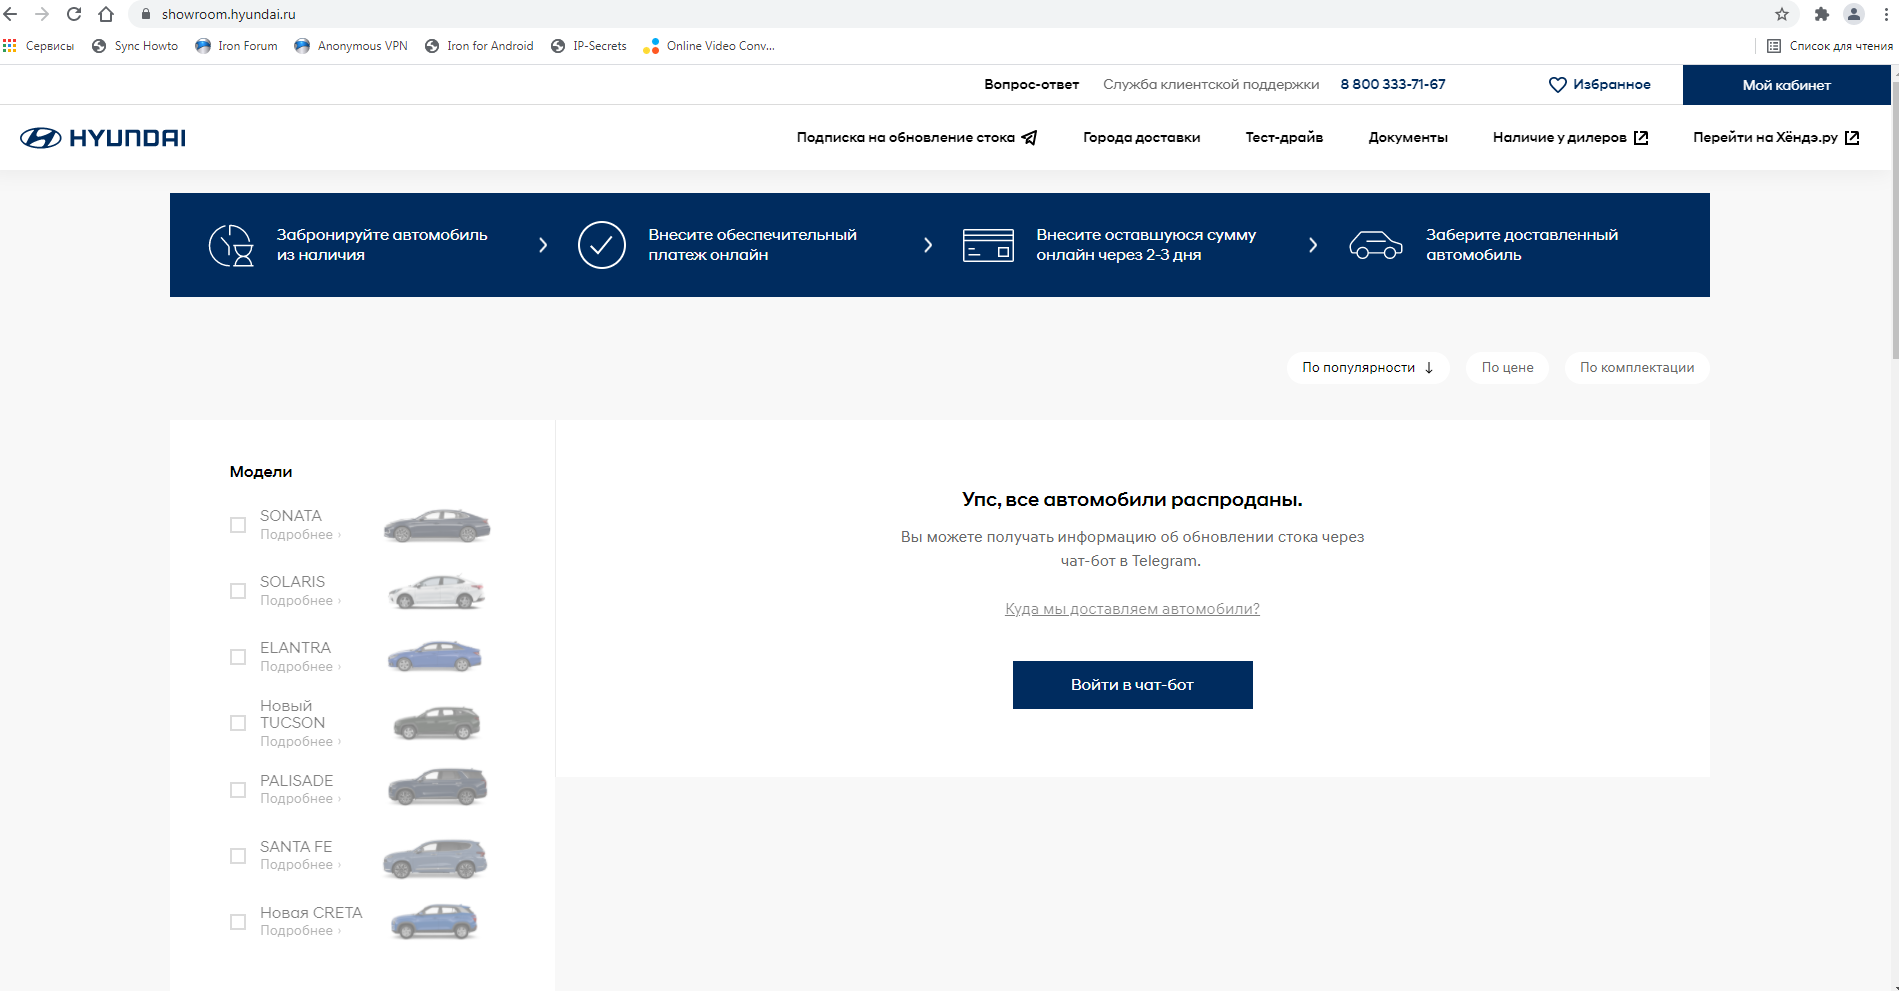The image size is (1899, 991).
Task: Expand Подробнее under PALISADE
Action: click(x=300, y=799)
